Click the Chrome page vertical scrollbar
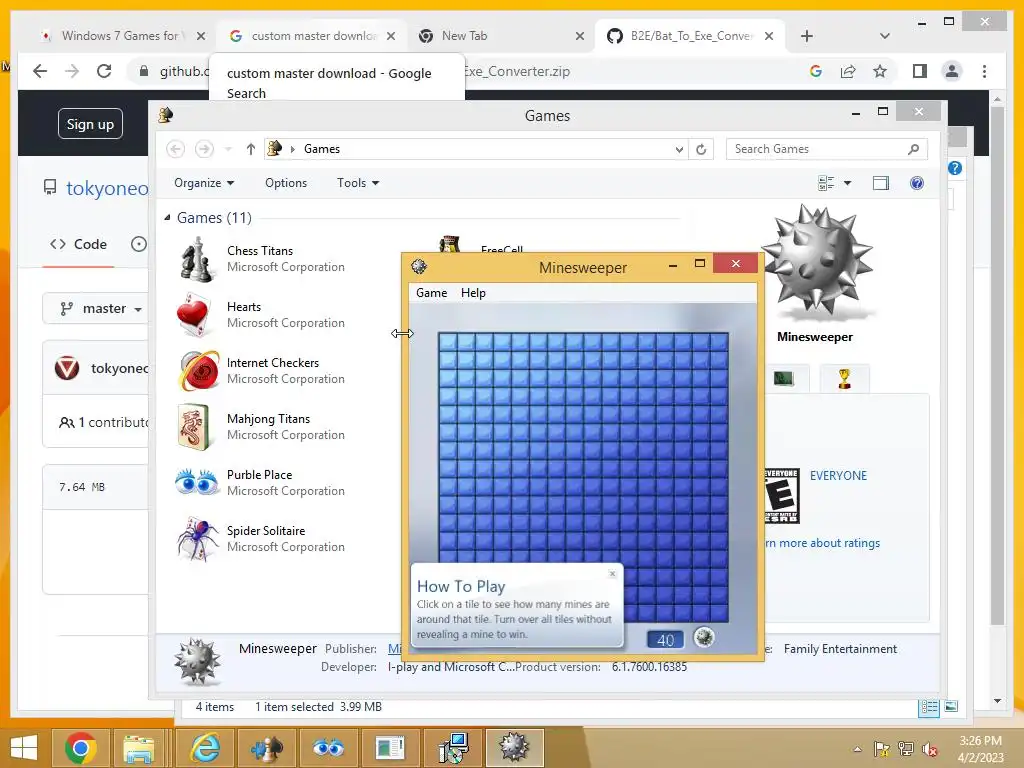The height and width of the screenshot is (768, 1024). click(997, 366)
